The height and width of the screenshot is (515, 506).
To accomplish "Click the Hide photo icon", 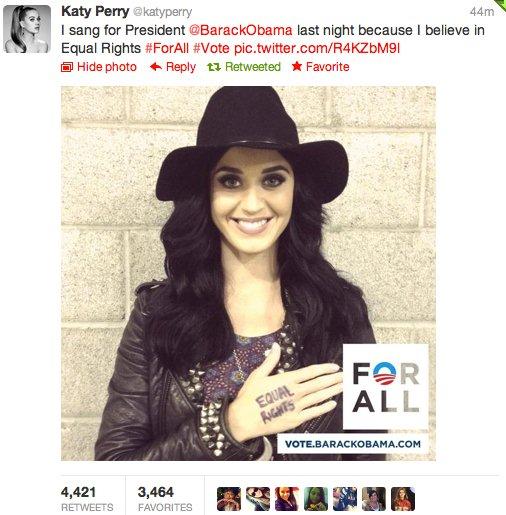I will coord(67,67).
